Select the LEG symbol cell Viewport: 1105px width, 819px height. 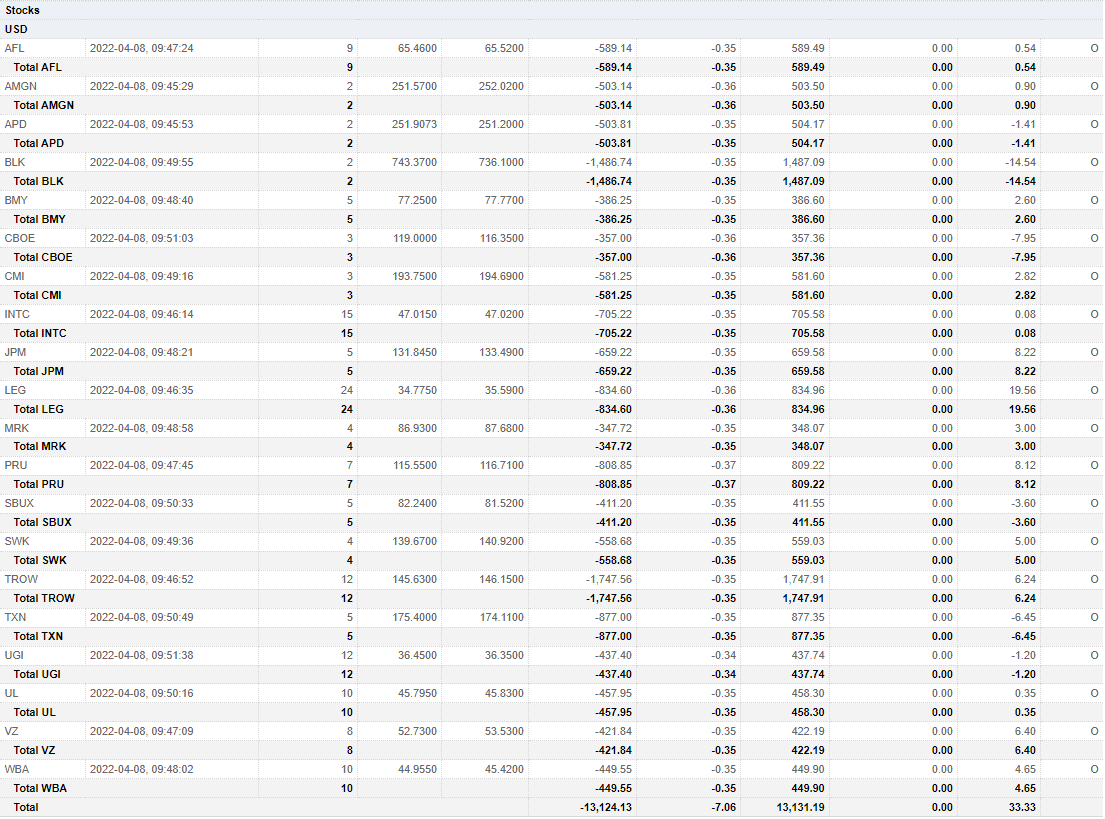15,391
